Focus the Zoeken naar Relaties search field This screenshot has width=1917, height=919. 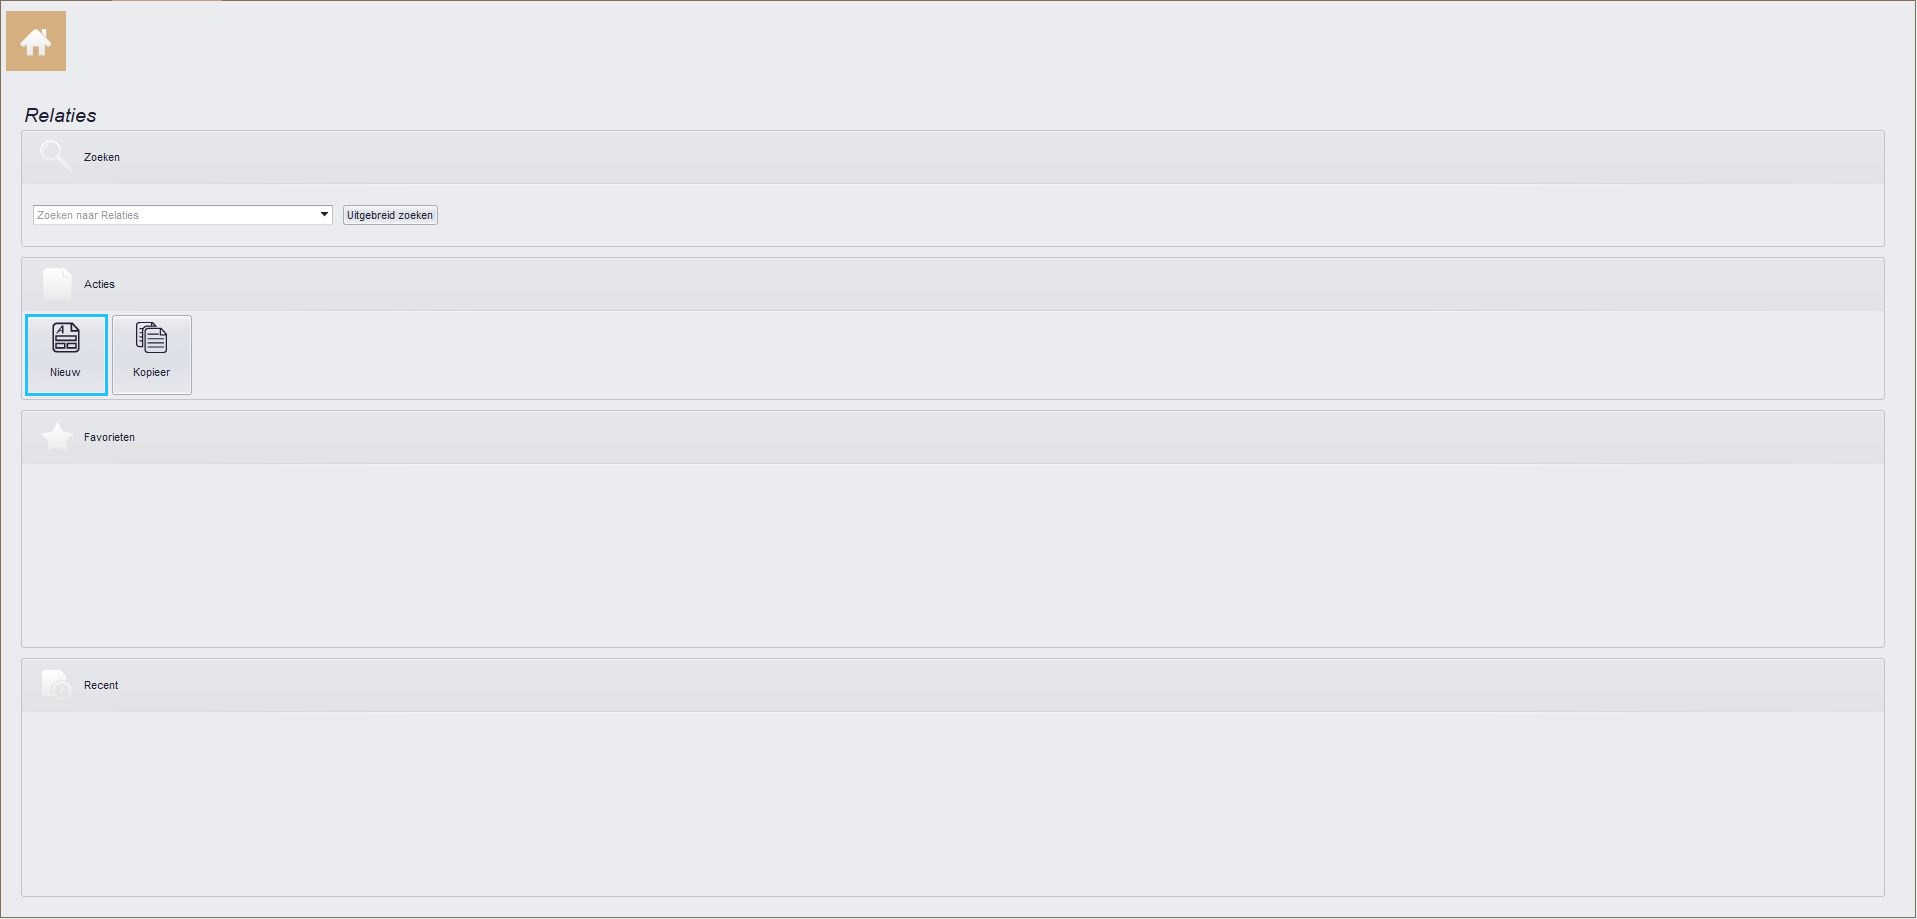pos(175,215)
